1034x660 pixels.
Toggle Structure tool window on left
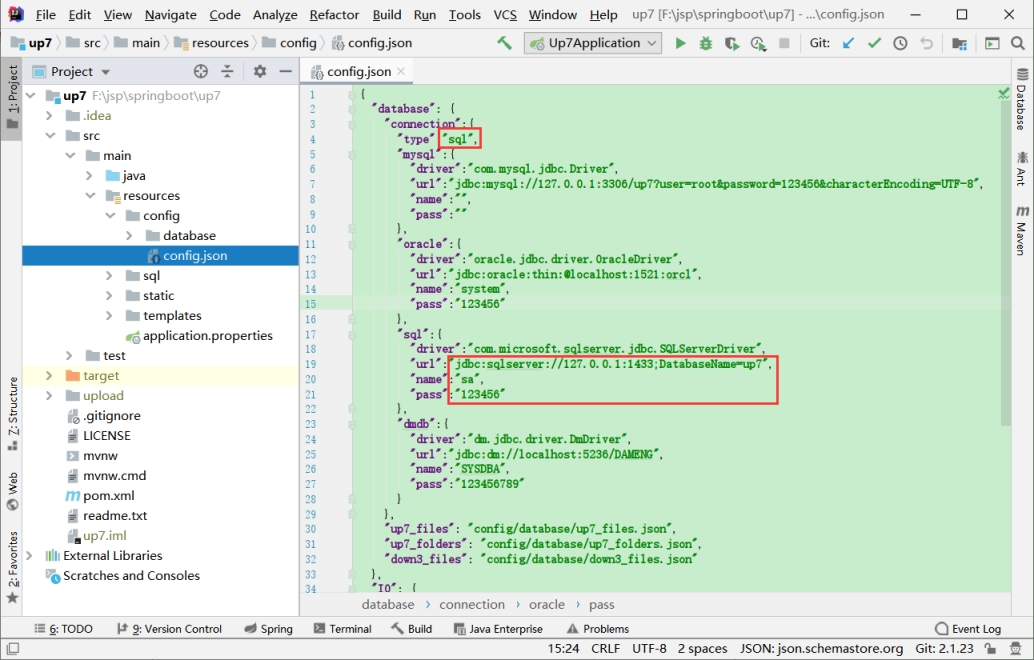pos(13,413)
